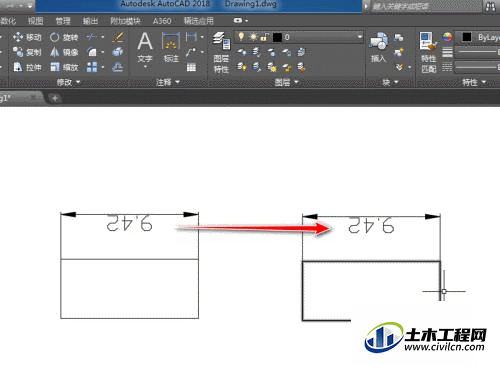Click the Insert block (插入) icon
This screenshot has height=375, width=500.
[x=378, y=47]
